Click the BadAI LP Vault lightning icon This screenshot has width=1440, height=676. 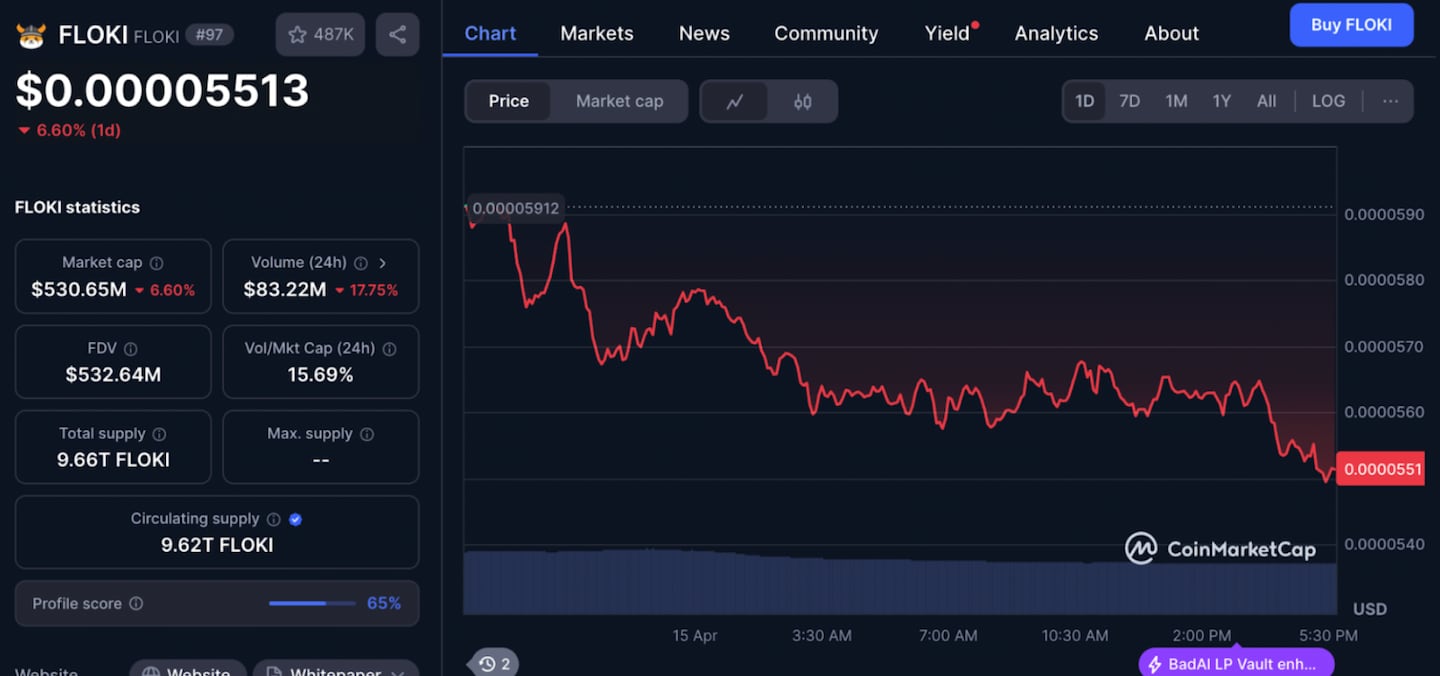point(1155,664)
